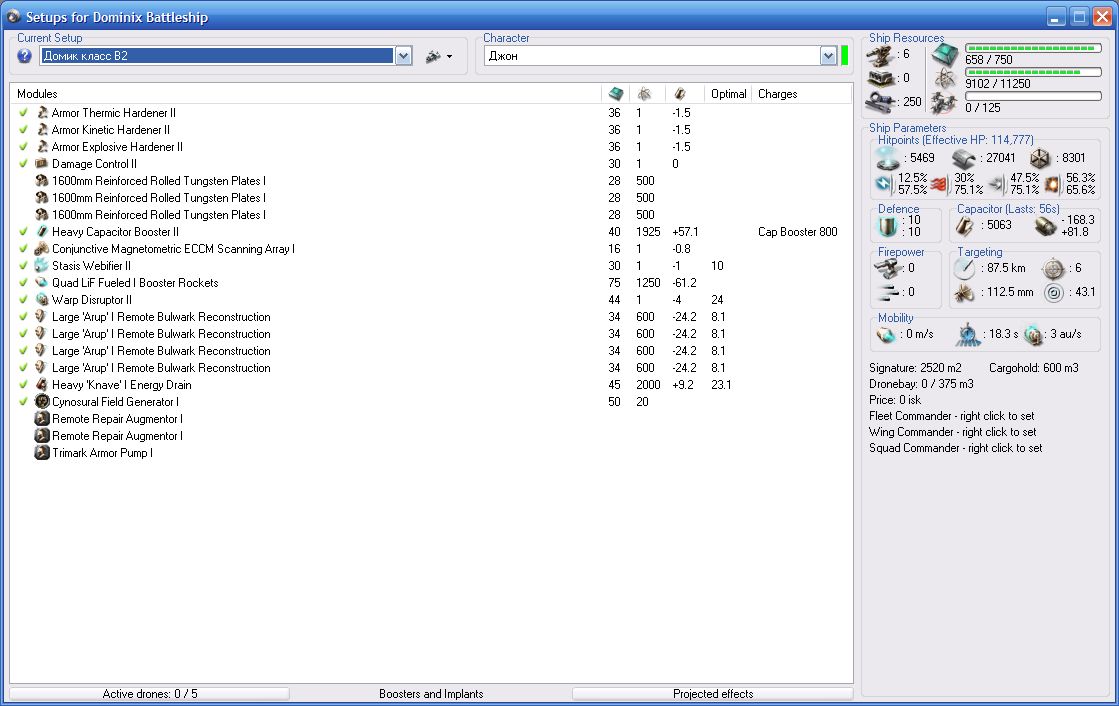
Task: Click the help question mark icon
Action: 24,56
